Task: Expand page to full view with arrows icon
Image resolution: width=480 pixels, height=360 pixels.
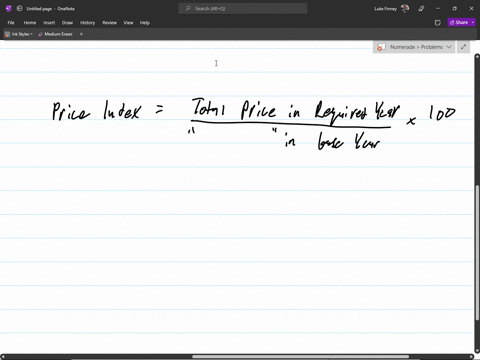Action: 463,47
